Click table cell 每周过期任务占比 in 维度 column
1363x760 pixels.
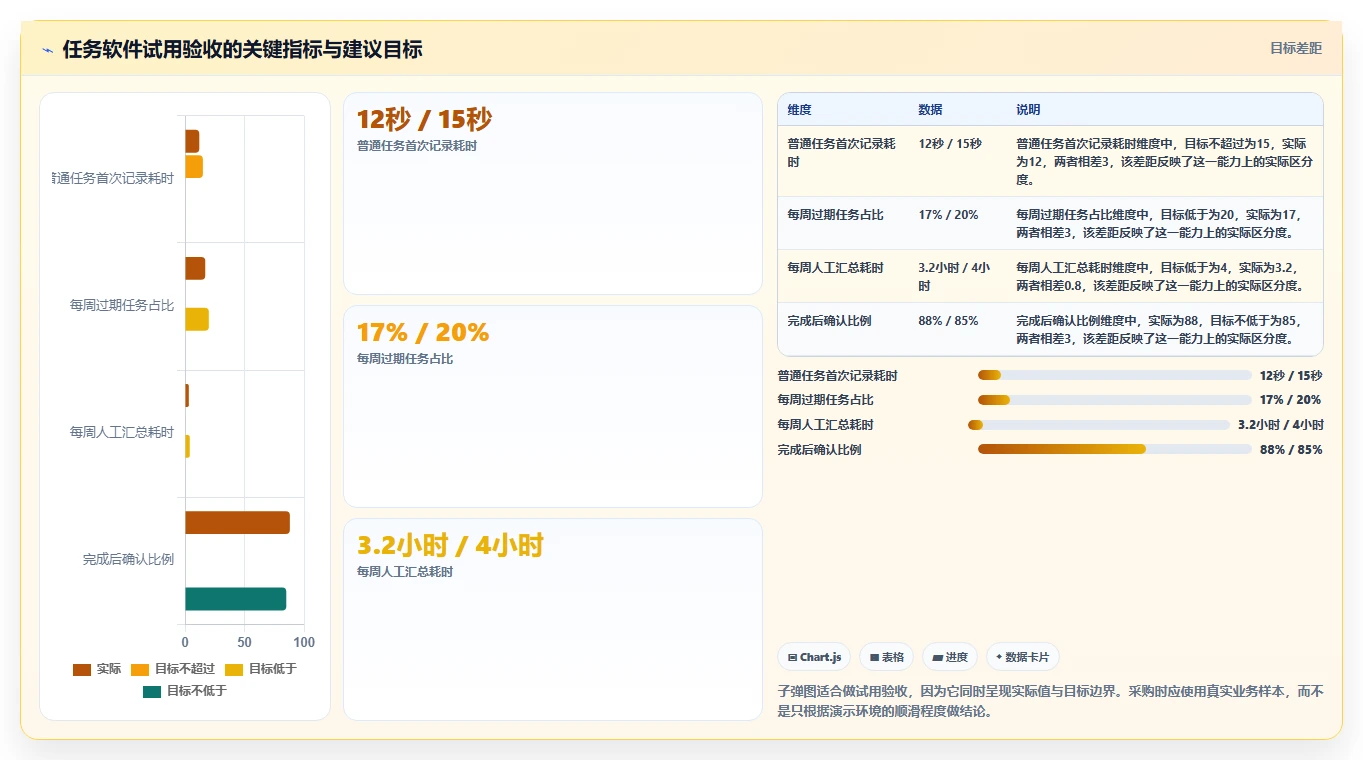[843, 223]
